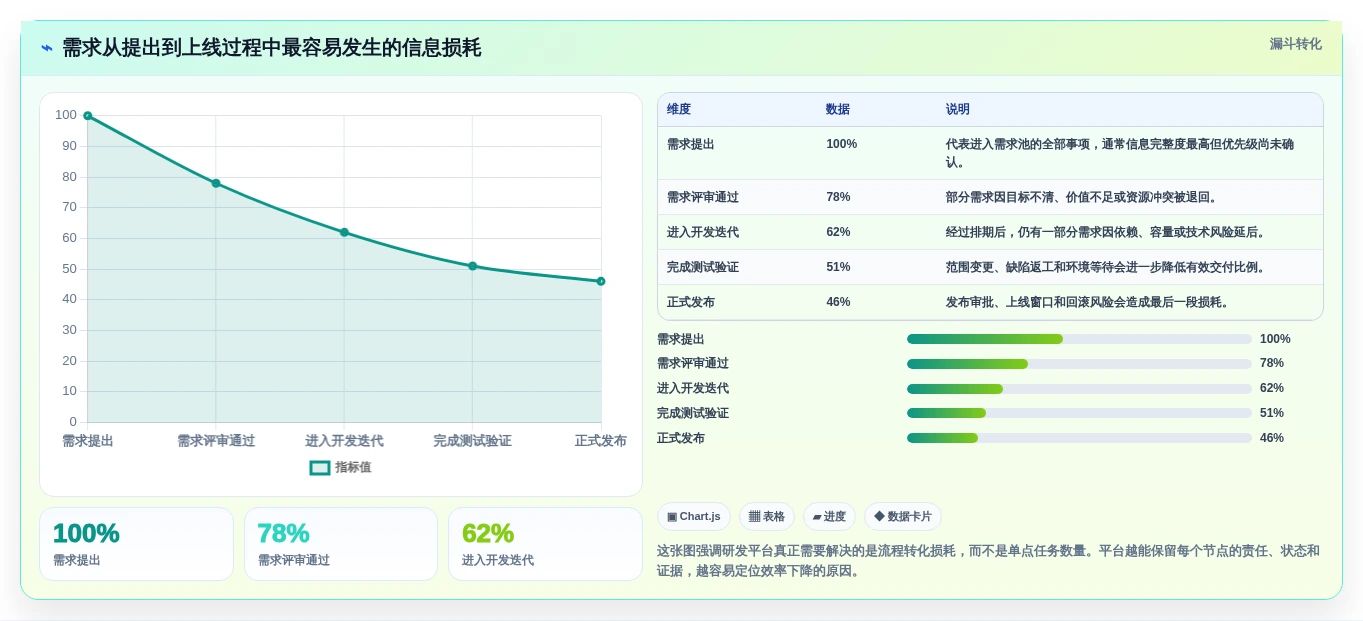Click the 62% value in table

[x=838, y=232]
